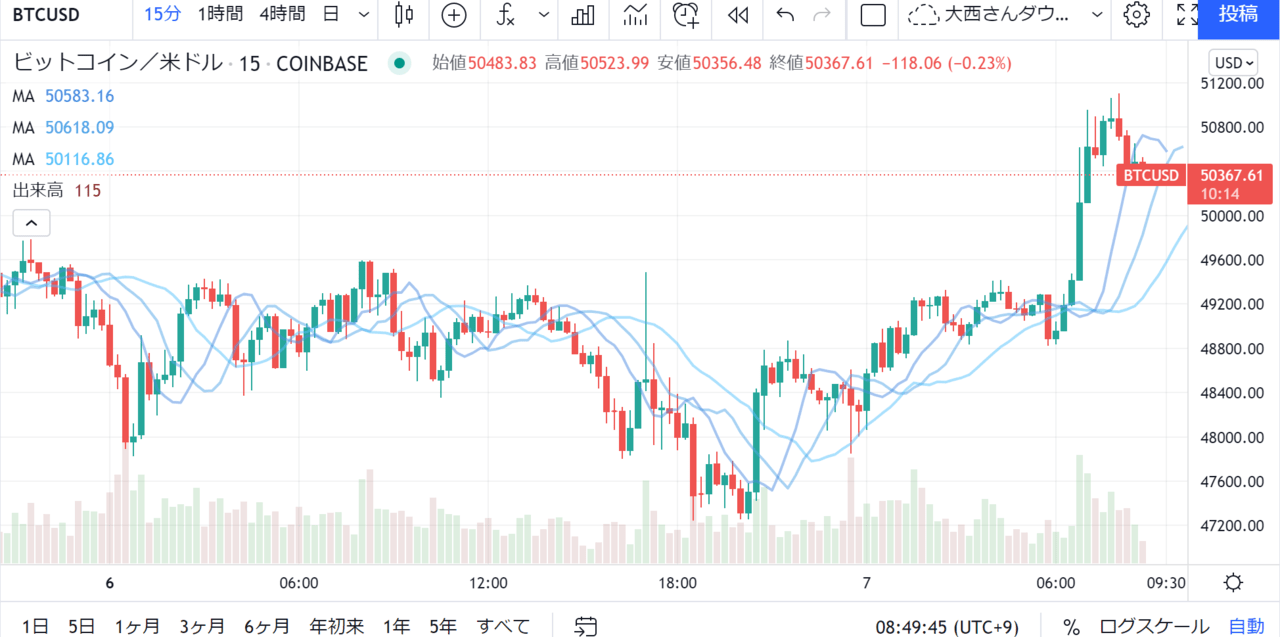Open the fx indicators menu

507,15
